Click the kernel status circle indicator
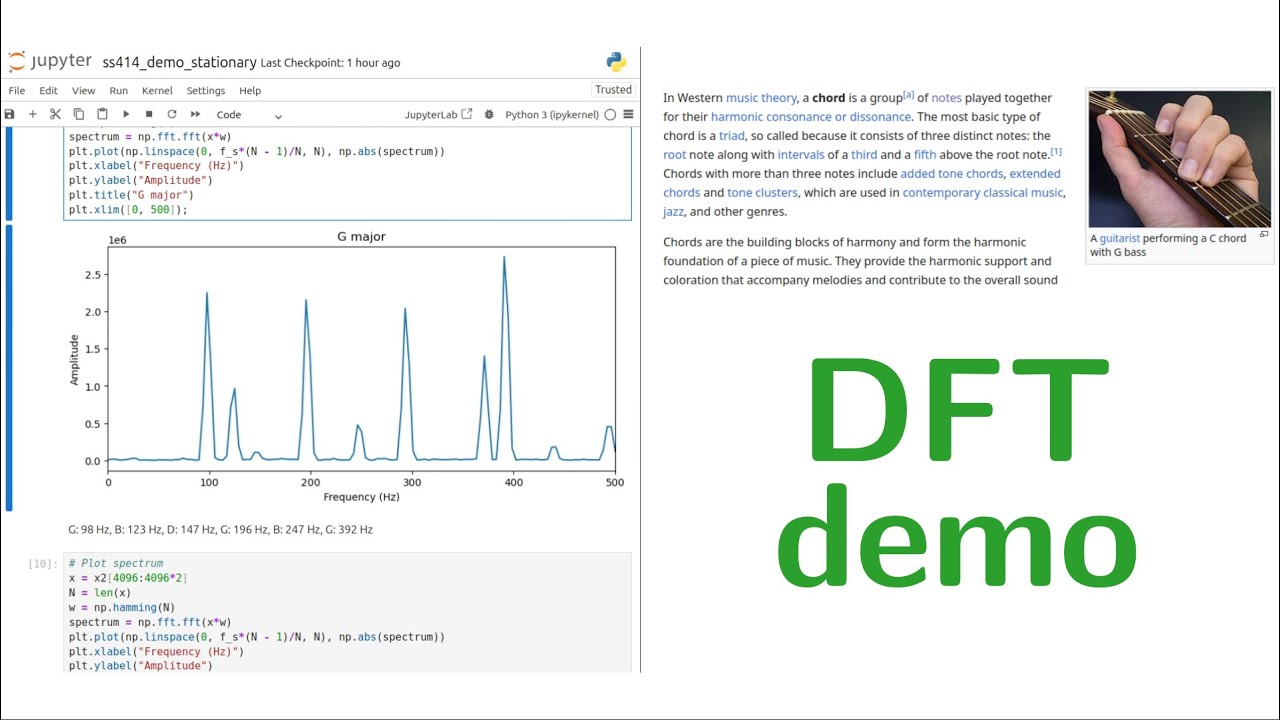 [x=610, y=115]
